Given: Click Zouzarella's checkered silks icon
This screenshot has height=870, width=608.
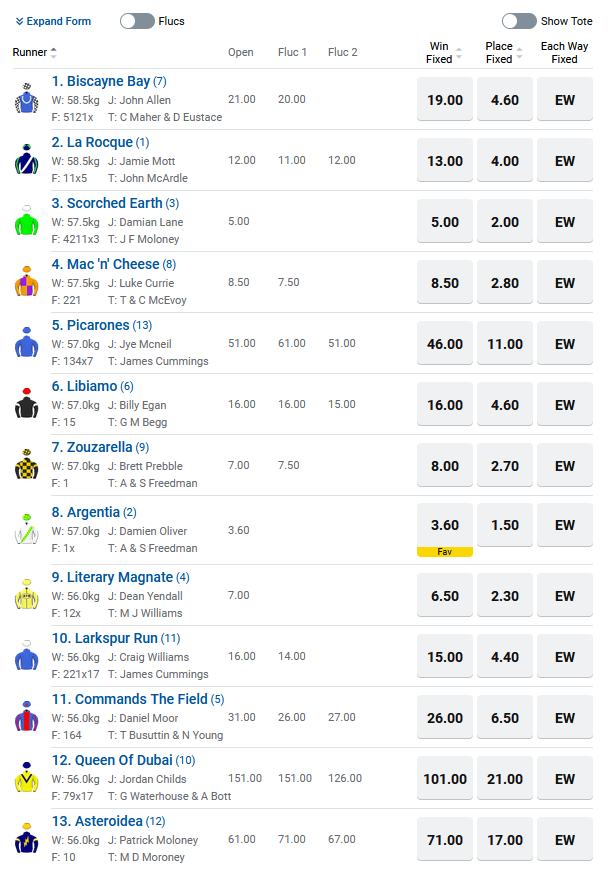Looking at the screenshot, I should (26, 465).
